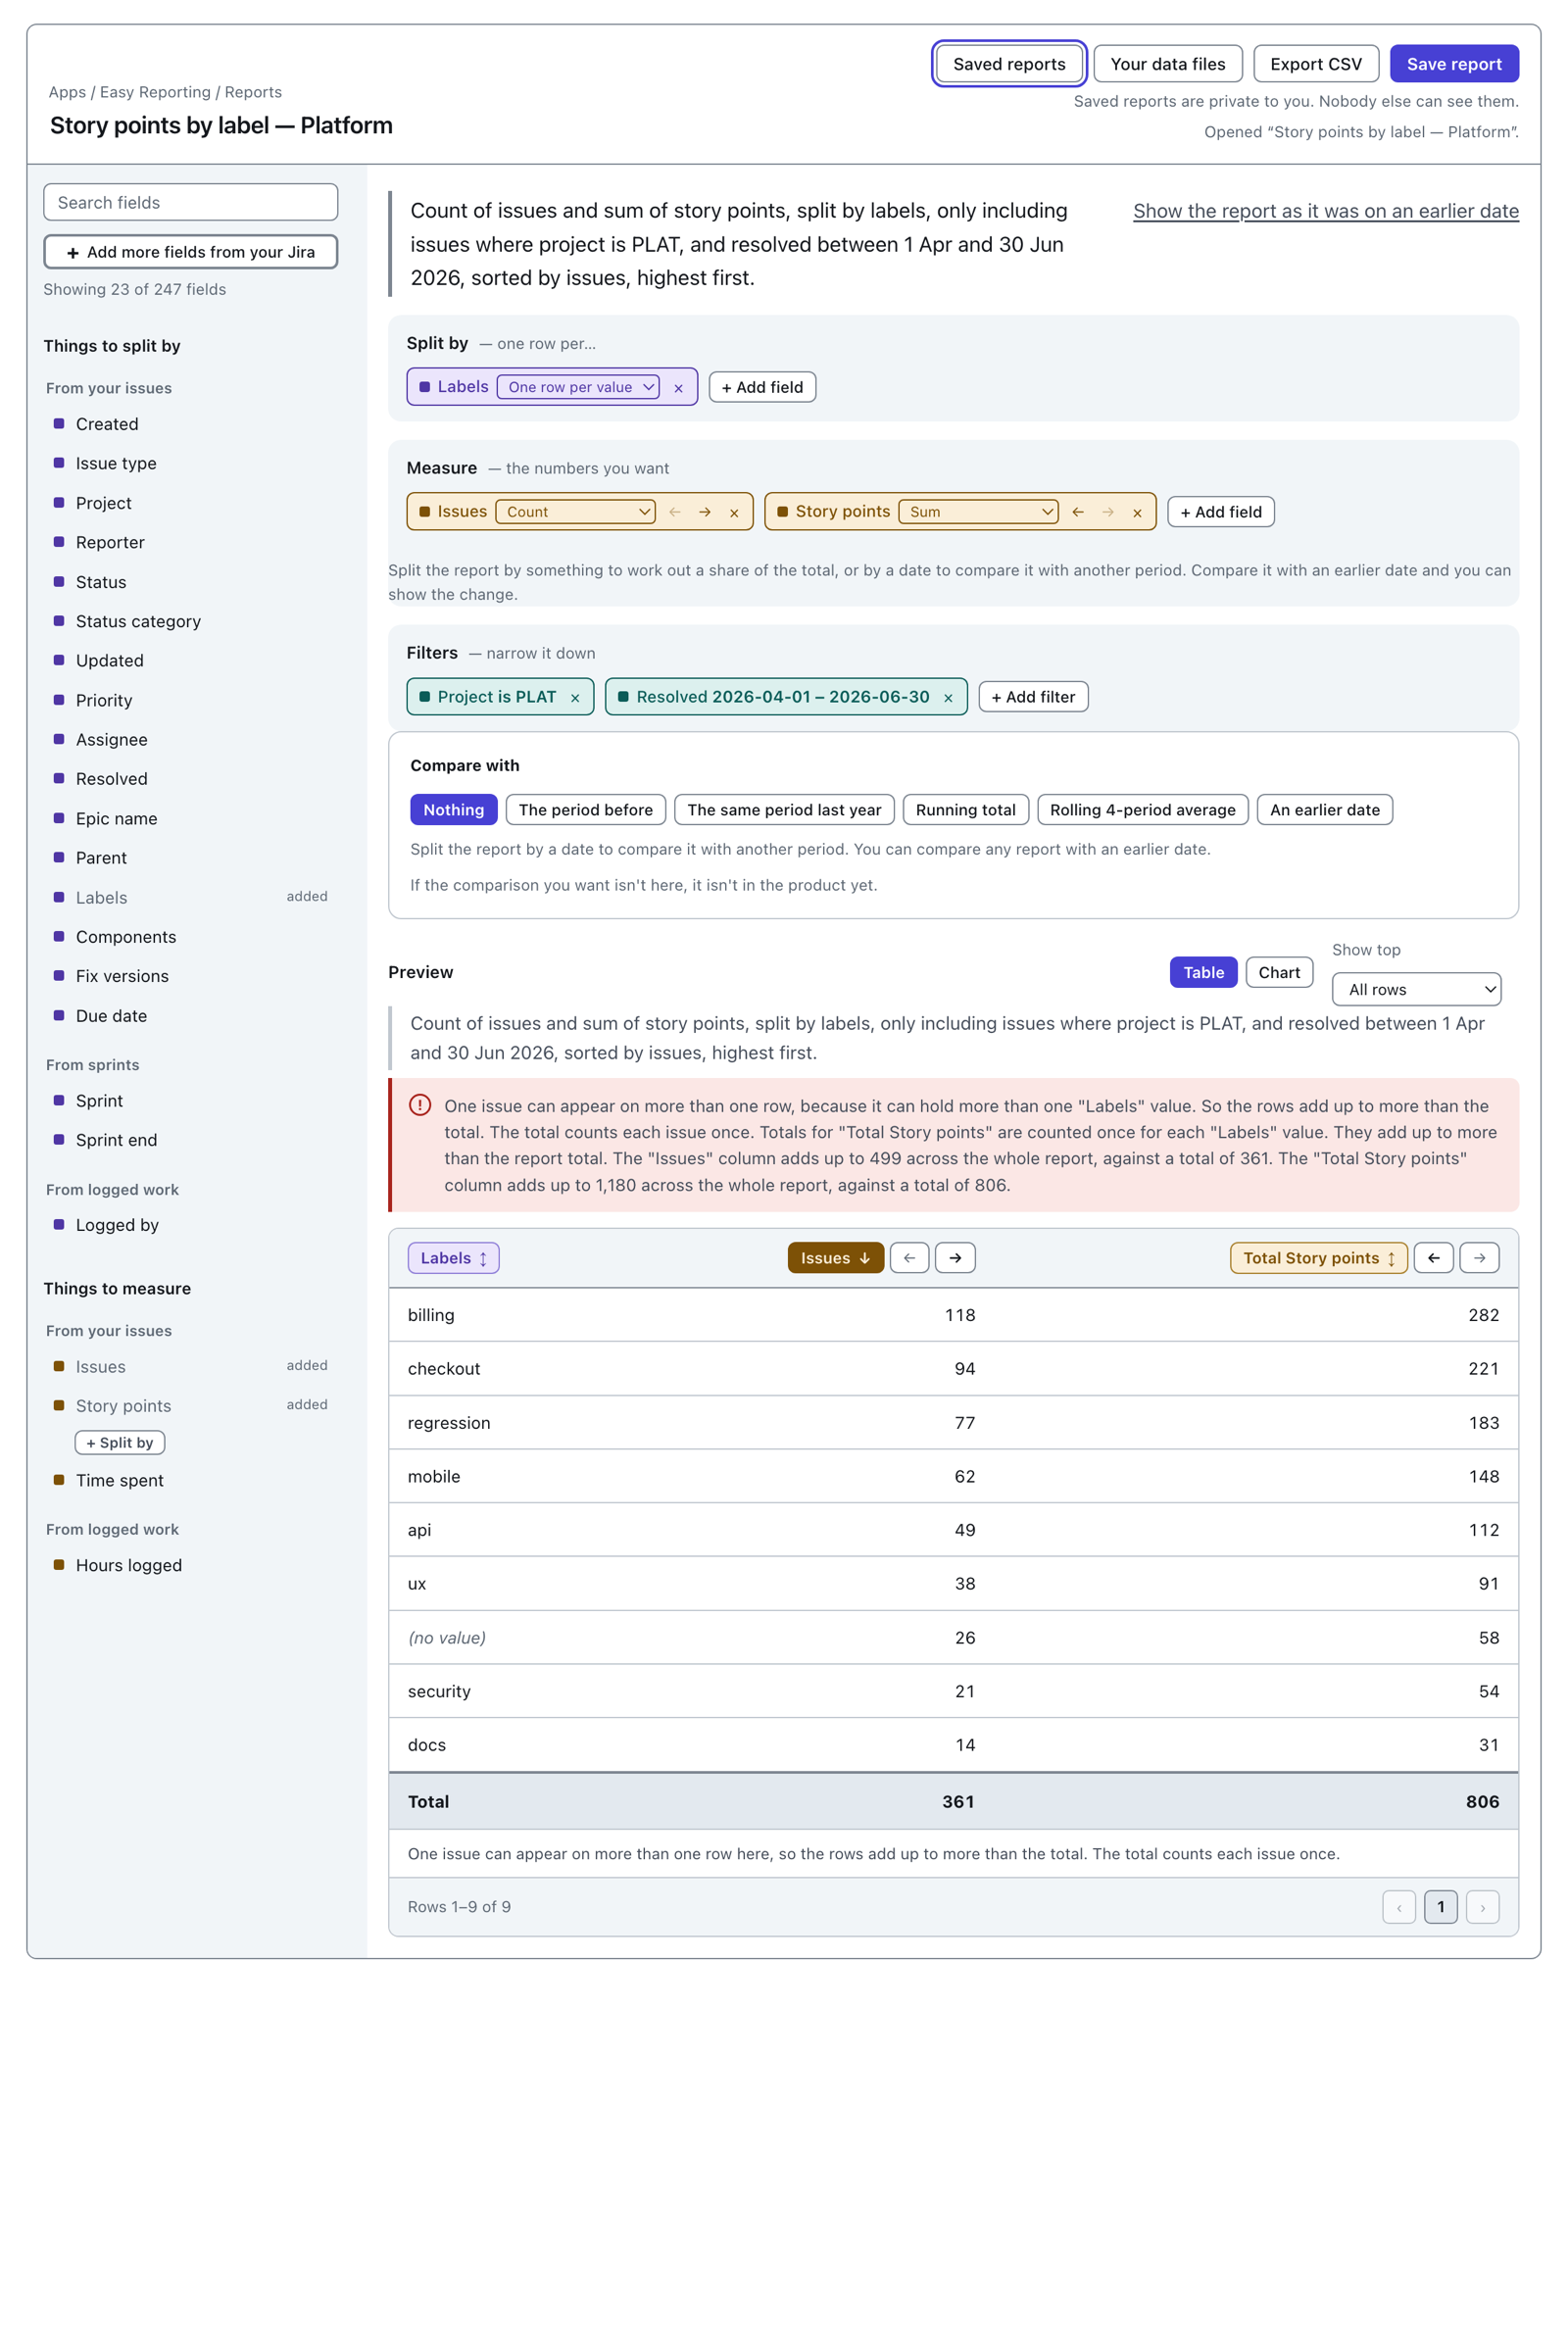Go to previous page of table rows
The width and height of the screenshot is (1568, 2352).
[x=1399, y=1907]
